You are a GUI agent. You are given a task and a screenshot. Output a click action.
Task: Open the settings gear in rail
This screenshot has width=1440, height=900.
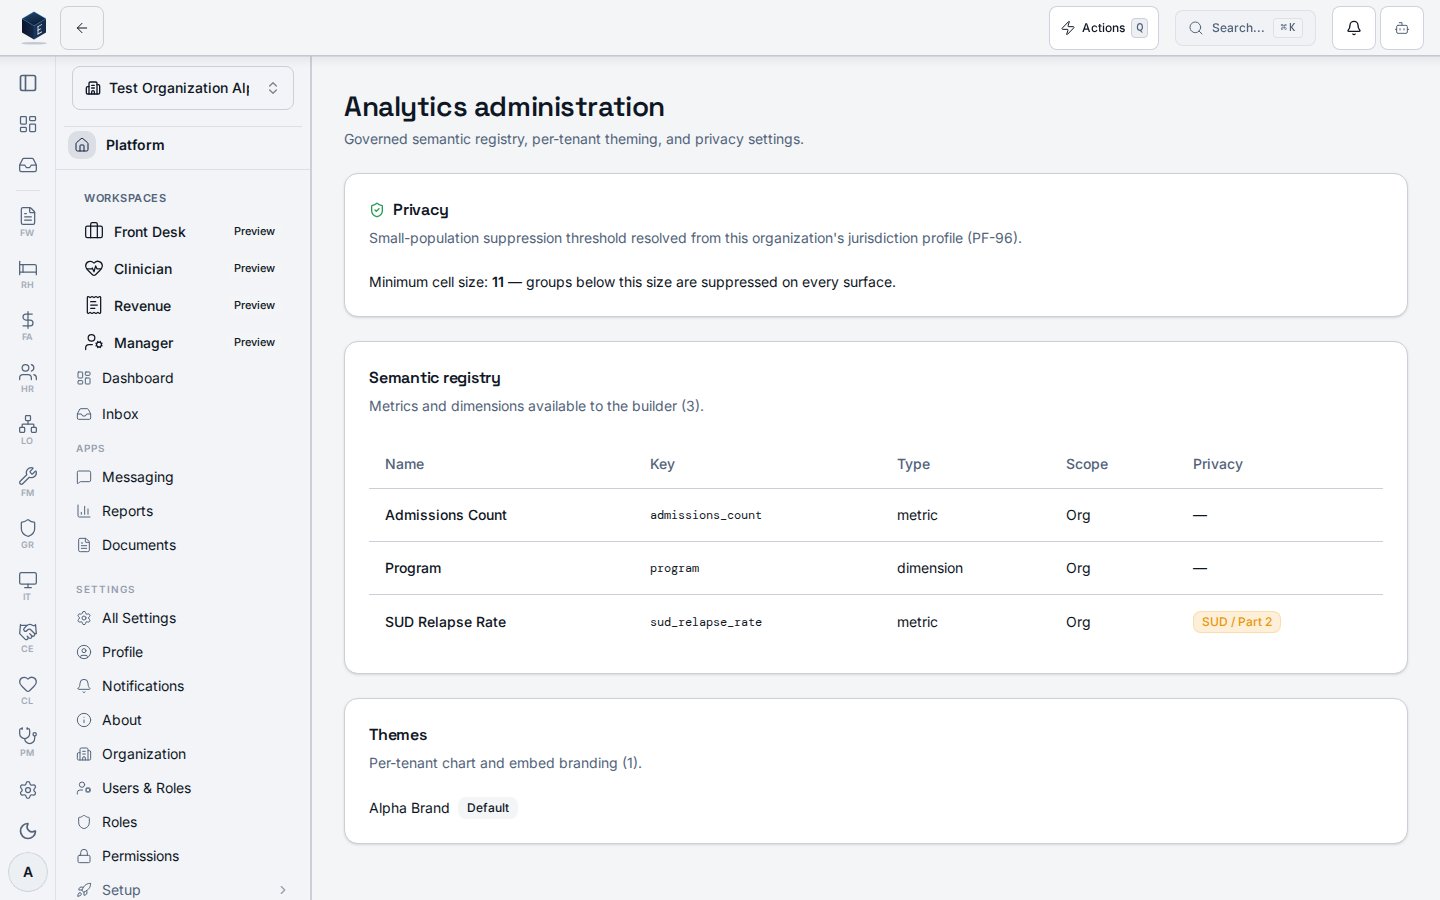28,790
